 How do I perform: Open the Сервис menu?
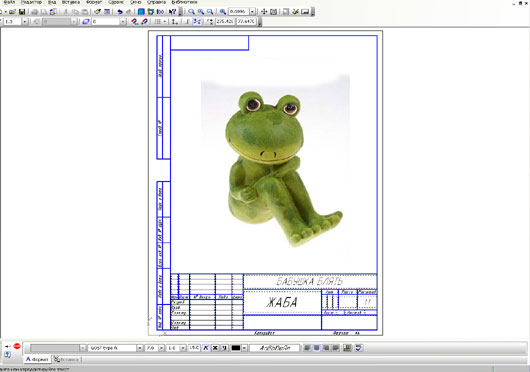pyautogui.click(x=116, y=2)
